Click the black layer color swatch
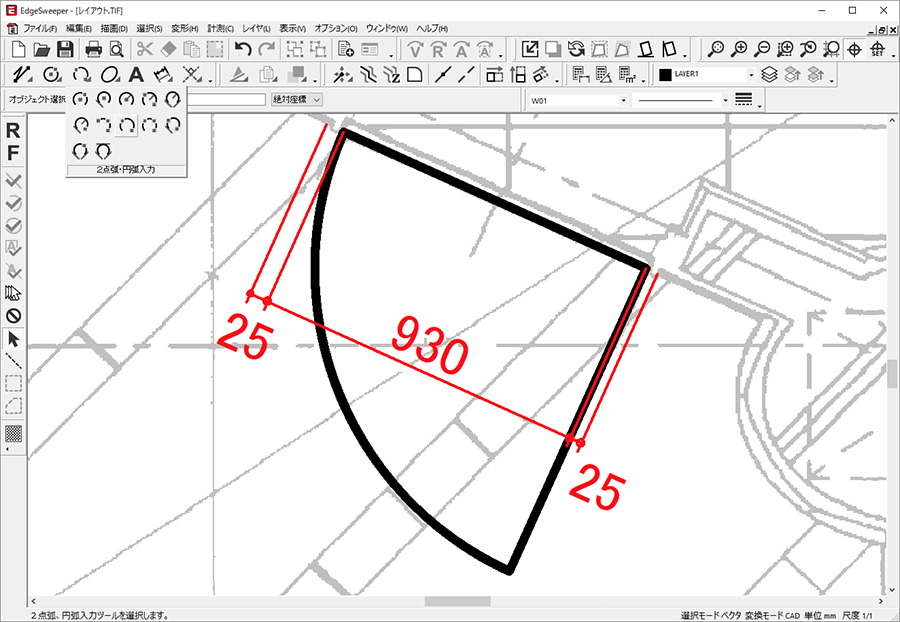900x622 pixels. pyautogui.click(x=665, y=74)
